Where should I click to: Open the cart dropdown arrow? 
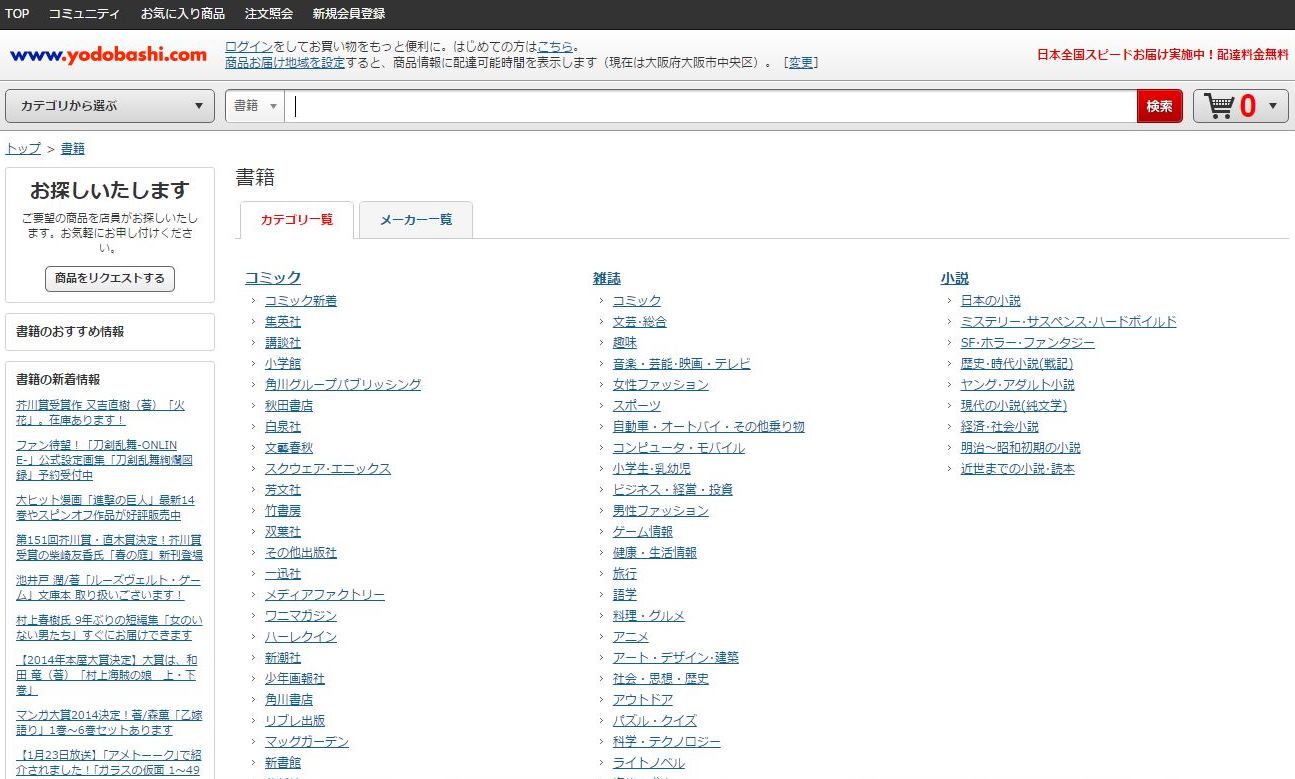(x=1272, y=106)
